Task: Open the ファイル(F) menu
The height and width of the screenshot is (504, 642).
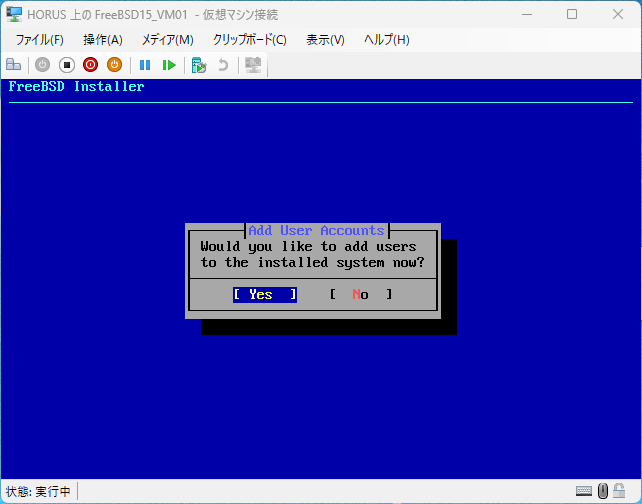Action: pyautogui.click(x=40, y=40)
